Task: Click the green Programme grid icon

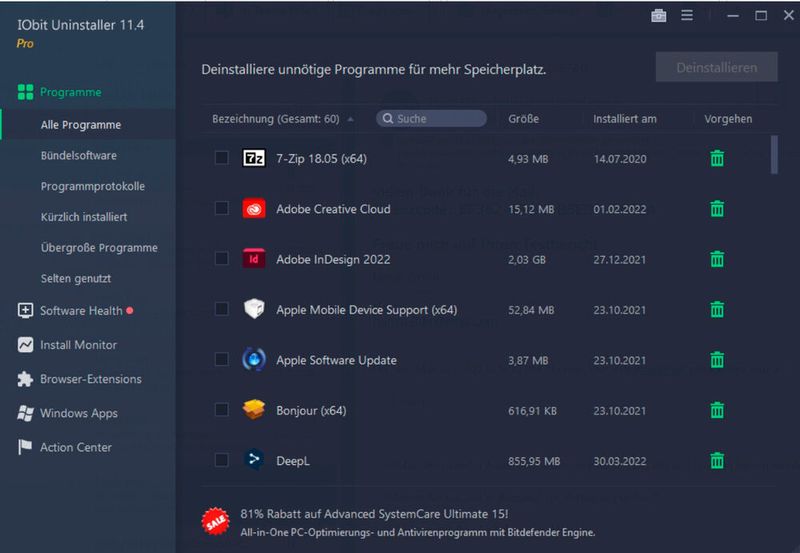Action: 26,92
